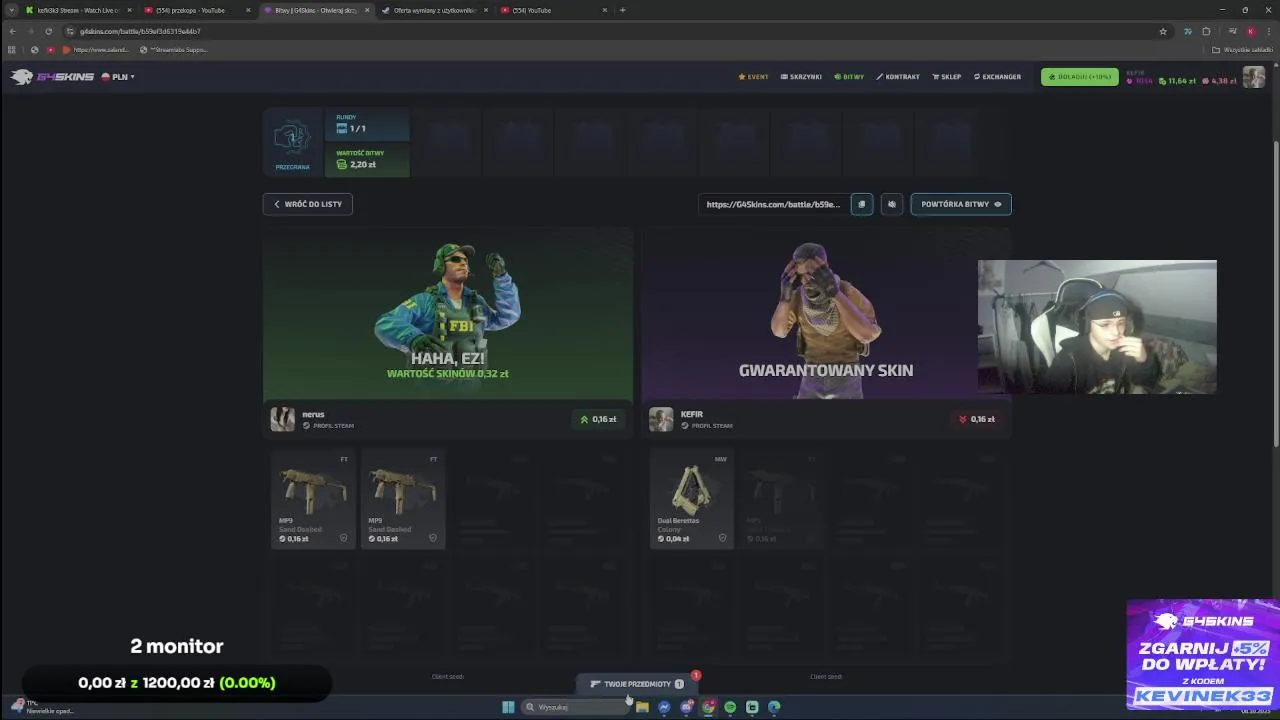Open the EVENT menu item

[753, 77]
